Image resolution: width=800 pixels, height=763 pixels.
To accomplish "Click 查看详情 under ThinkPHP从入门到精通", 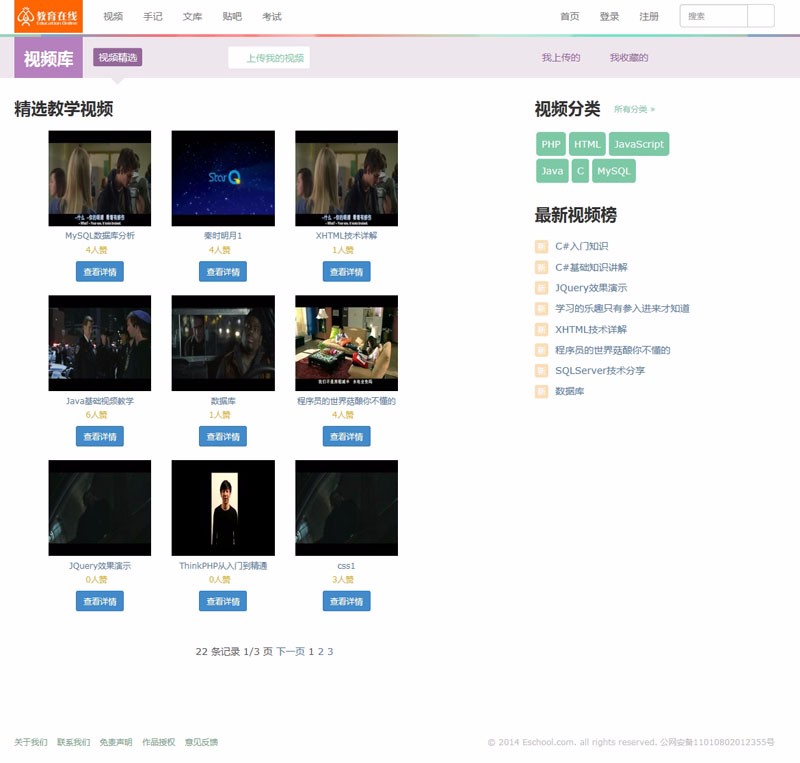I will (223, 601).
